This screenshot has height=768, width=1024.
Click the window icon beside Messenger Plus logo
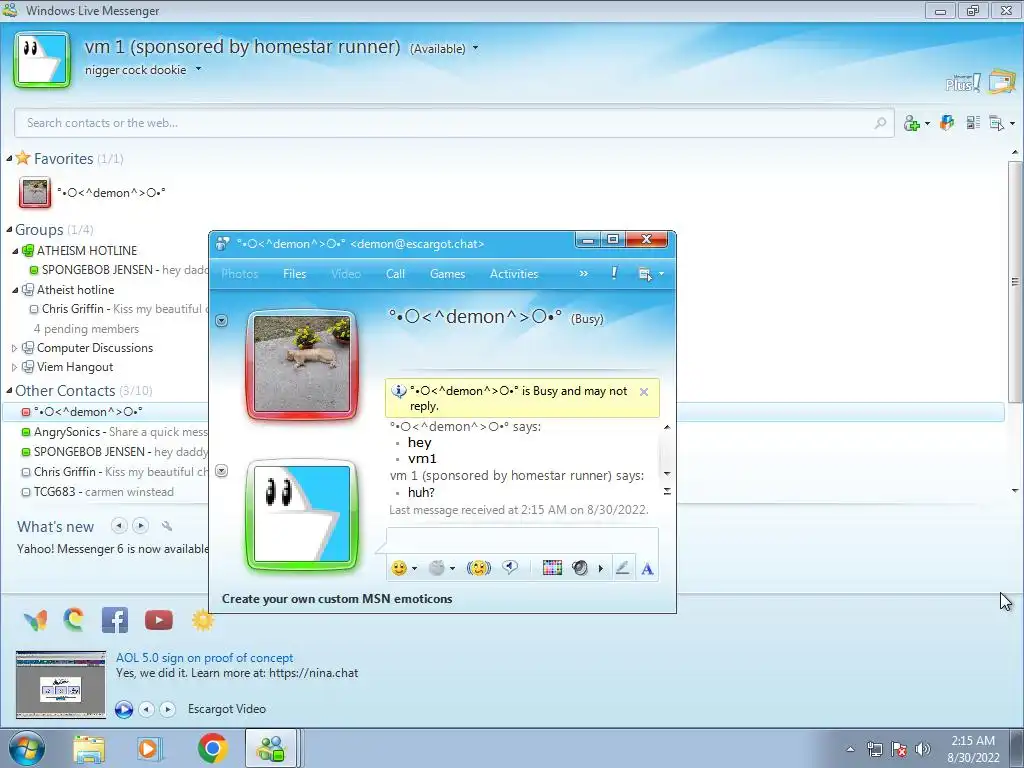pos(1002,82)
